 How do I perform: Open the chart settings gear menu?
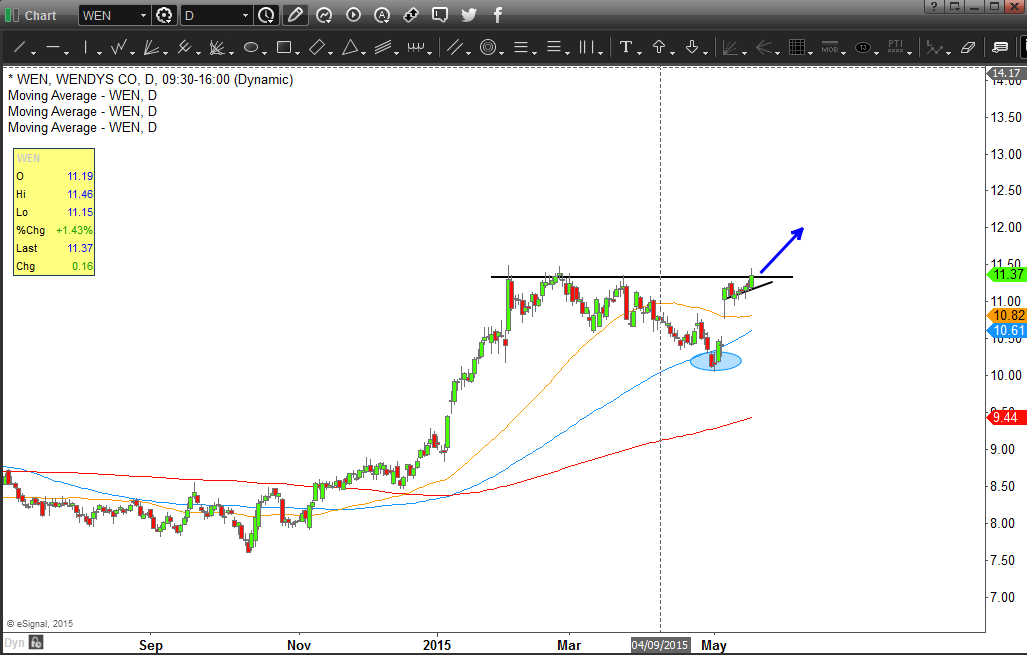pyautogui.click(x=164, y=15)
